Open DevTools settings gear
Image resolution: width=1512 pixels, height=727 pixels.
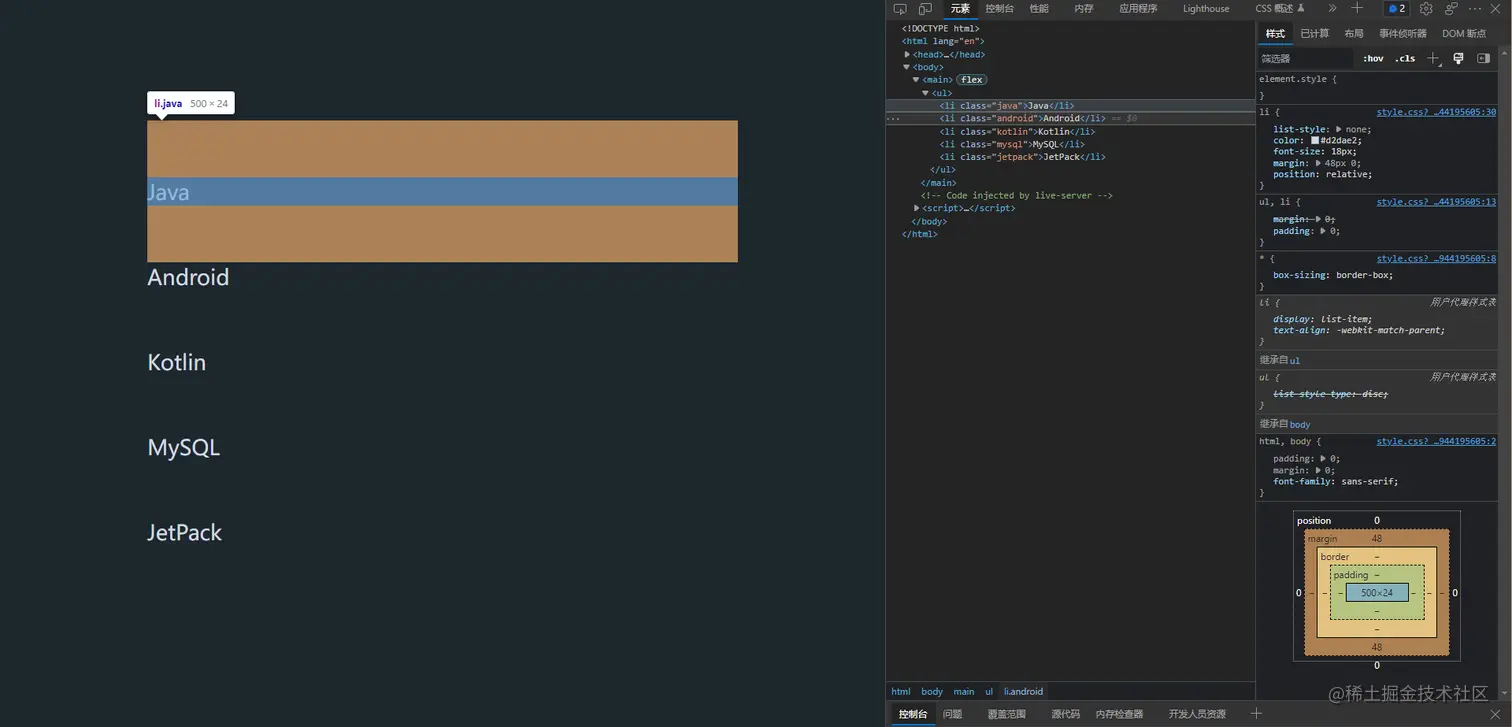point(1426,8)
